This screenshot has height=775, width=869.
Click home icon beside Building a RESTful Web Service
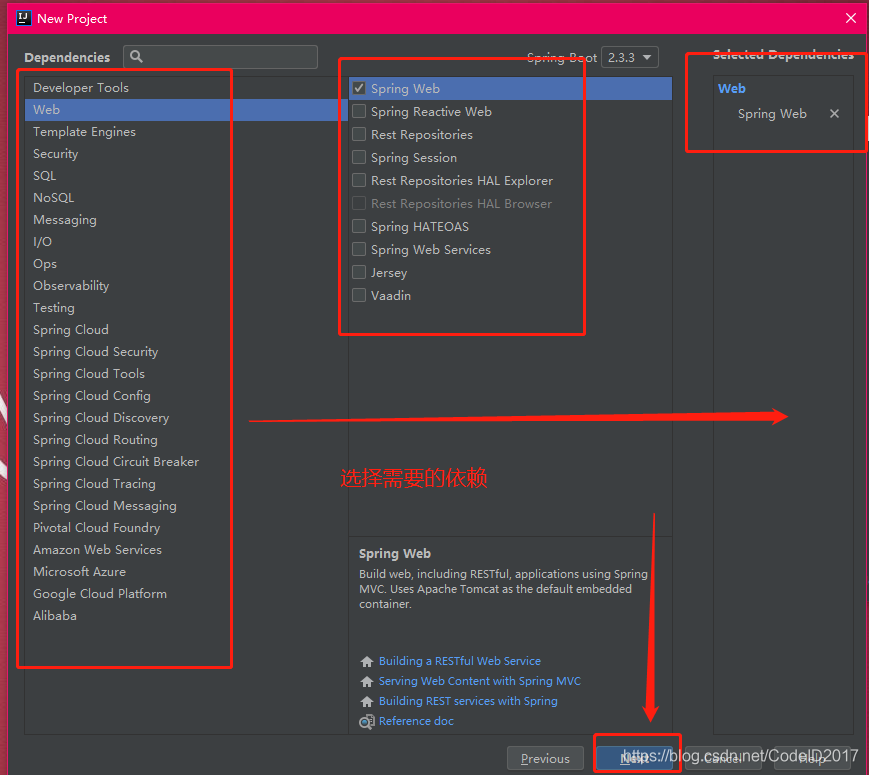pyautogui.click(x=366, y=661)
